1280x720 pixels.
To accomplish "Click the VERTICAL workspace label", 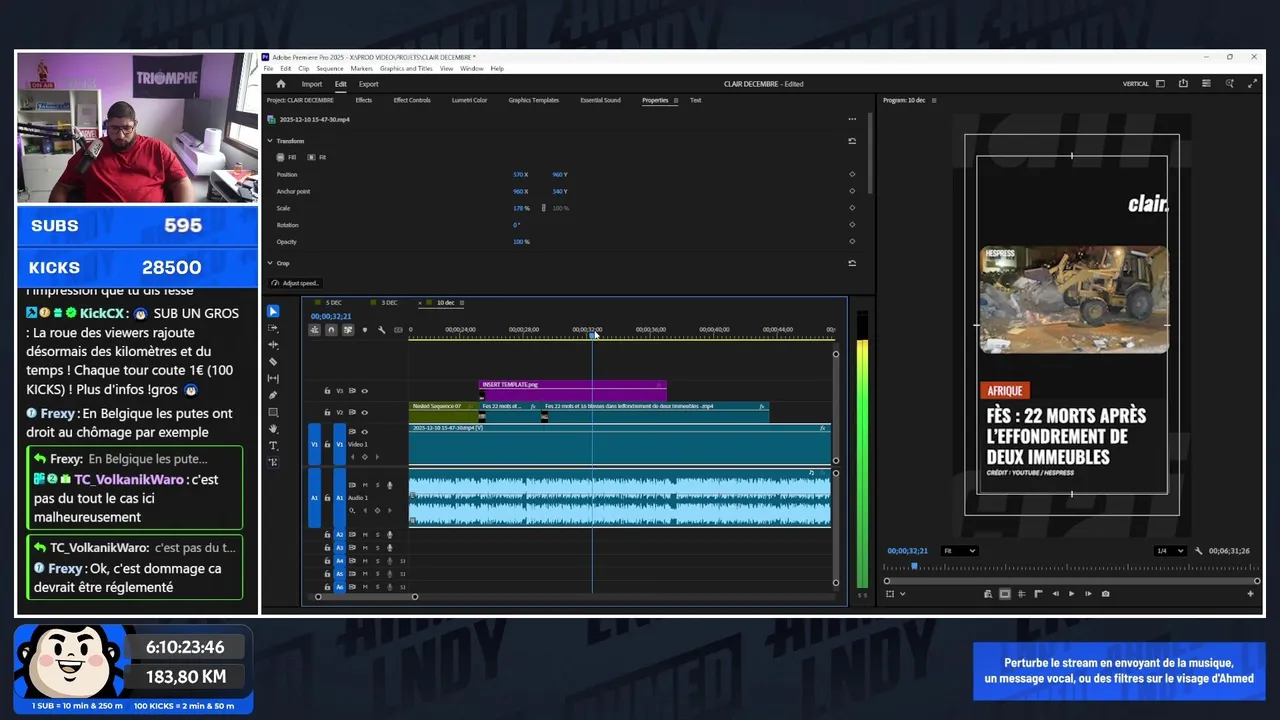I will click(x=1136, y=84).
